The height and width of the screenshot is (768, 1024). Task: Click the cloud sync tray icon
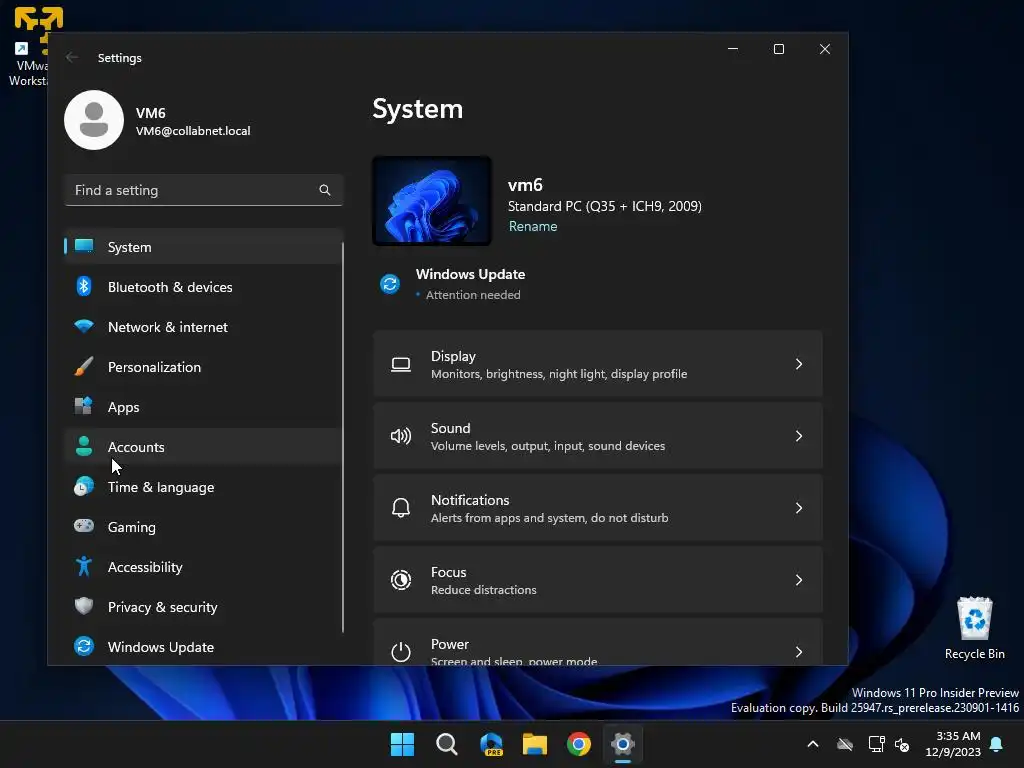tap(845, 744)
